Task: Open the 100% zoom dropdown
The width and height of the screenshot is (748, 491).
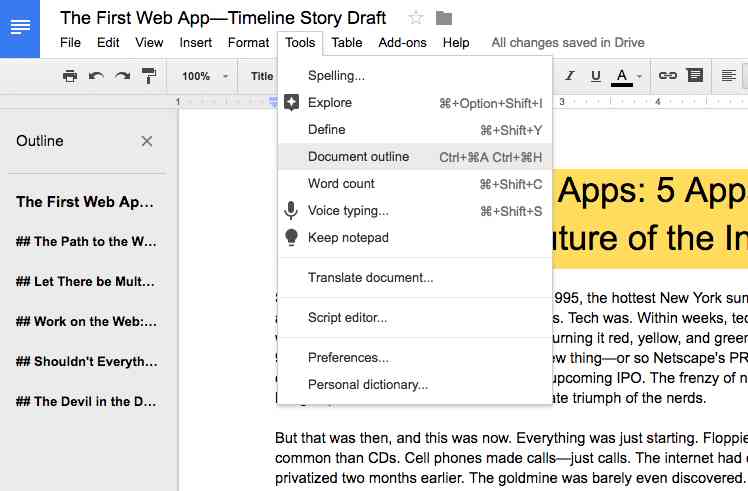Action: point(205,76)
